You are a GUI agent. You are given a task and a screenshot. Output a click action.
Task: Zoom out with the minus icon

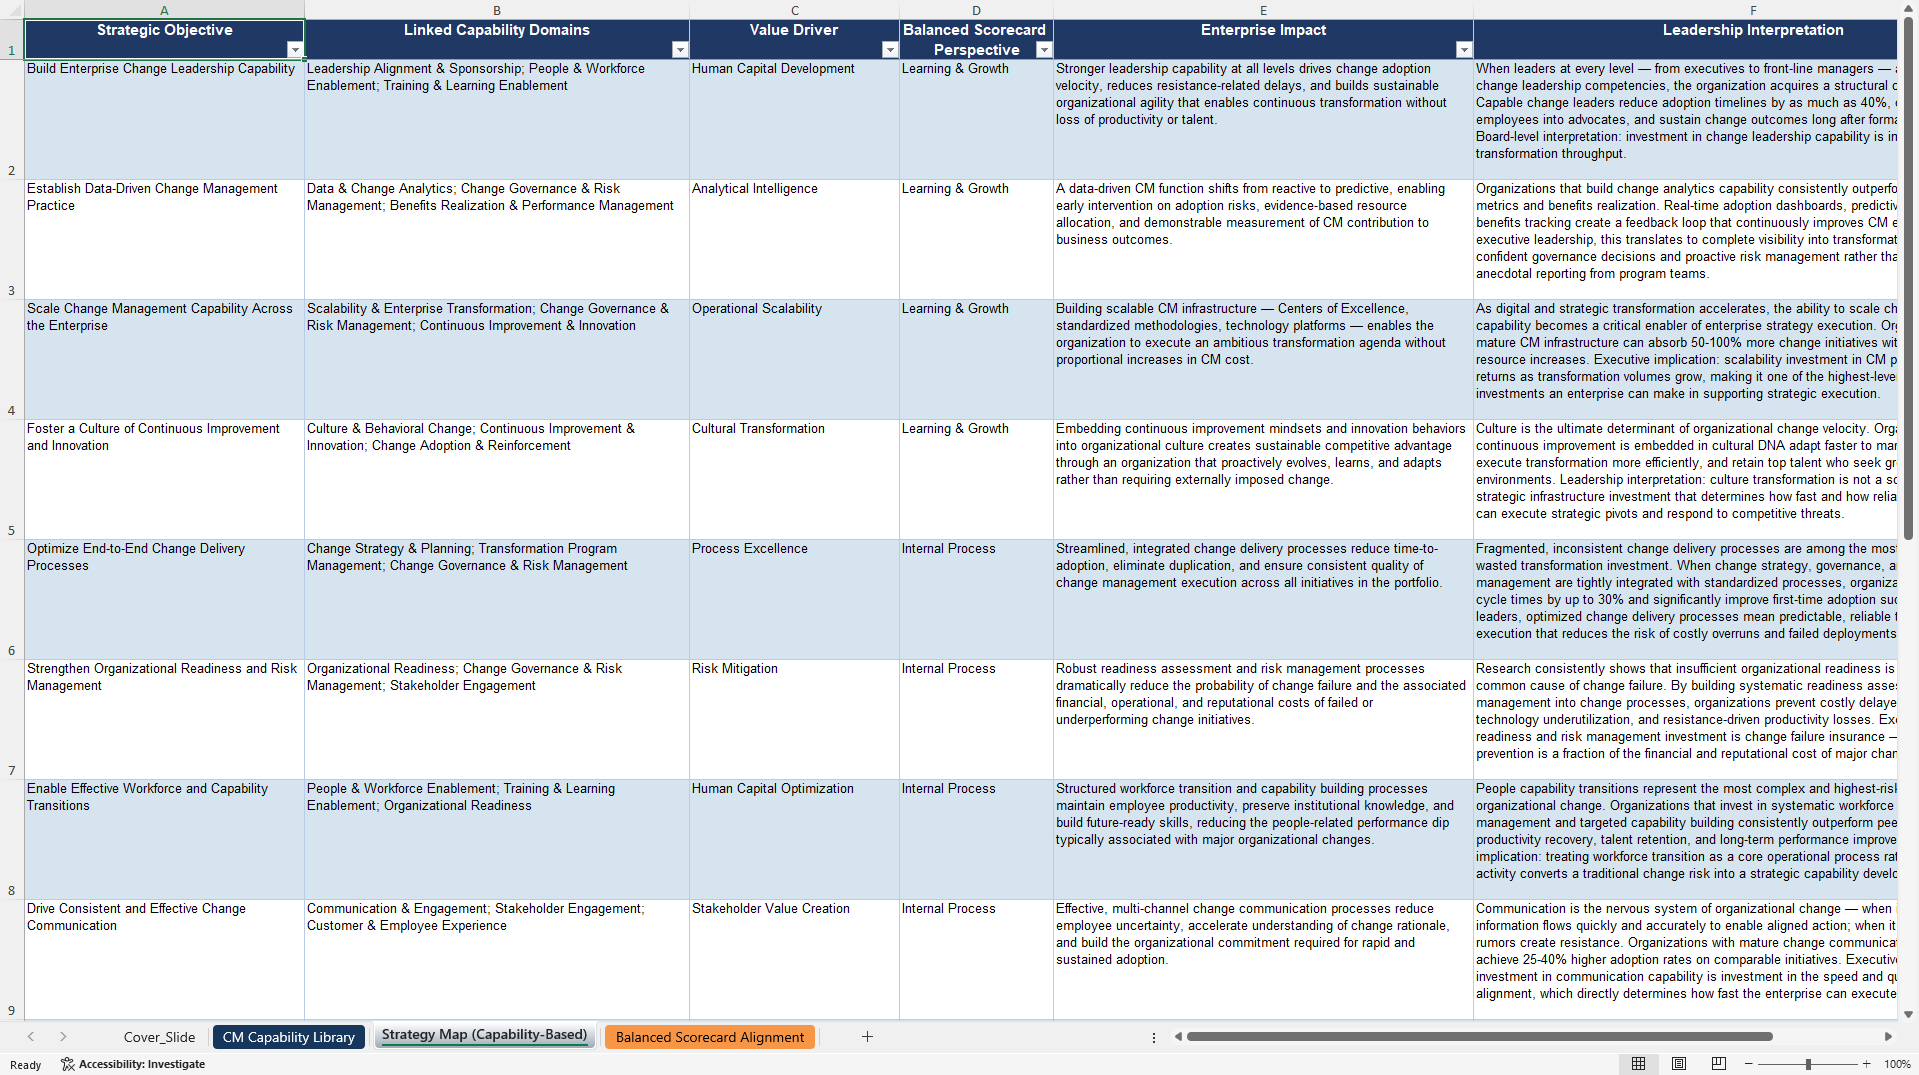[x=1749, y=1064]
